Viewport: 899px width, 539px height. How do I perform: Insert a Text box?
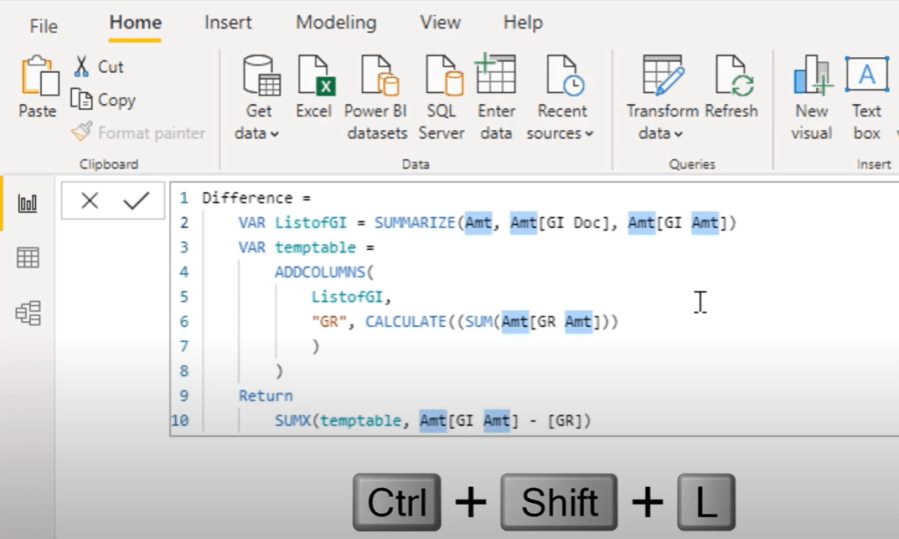coord(866,78)
